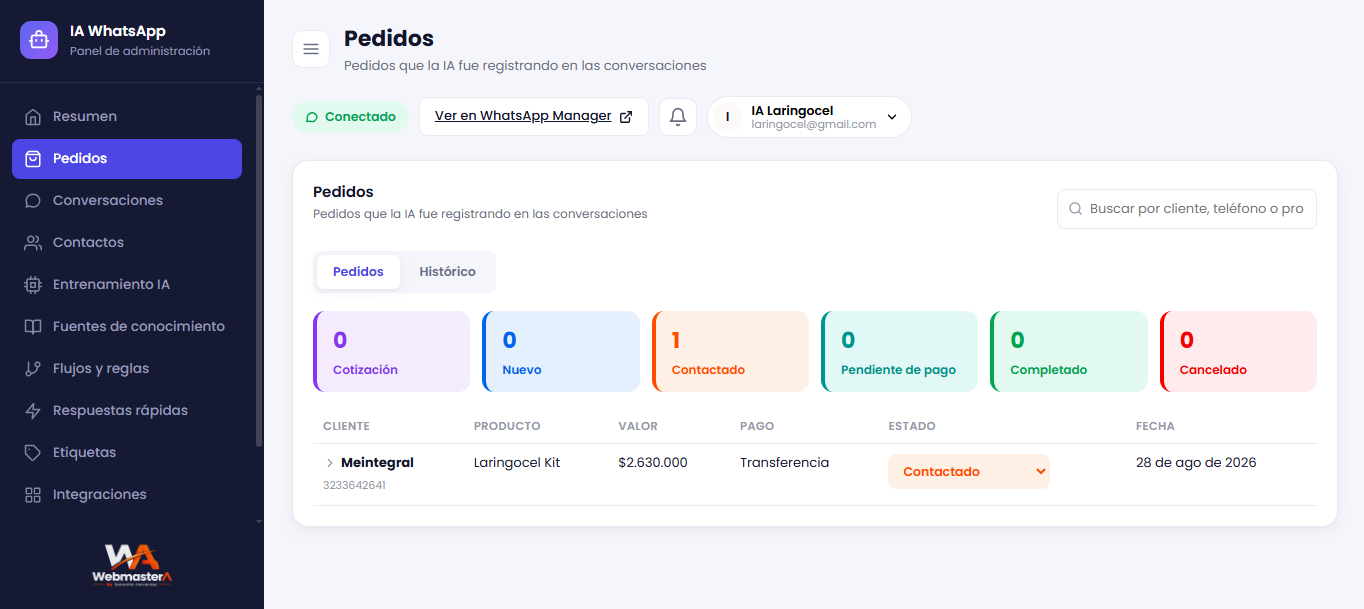Viewport: 1364px width, 609px height.
Task: Click the sidebar vertical scrollbar
Action: tap(259, 270)
